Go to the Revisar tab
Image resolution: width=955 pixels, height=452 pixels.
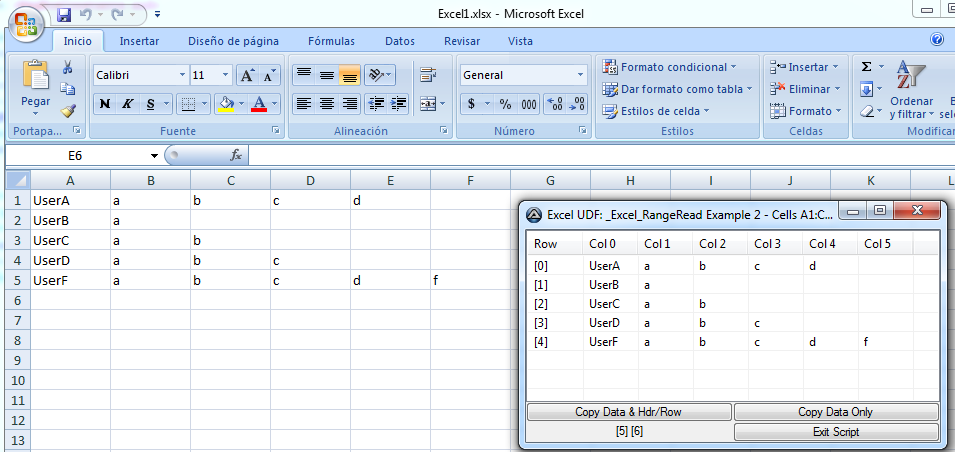[462, 41]
